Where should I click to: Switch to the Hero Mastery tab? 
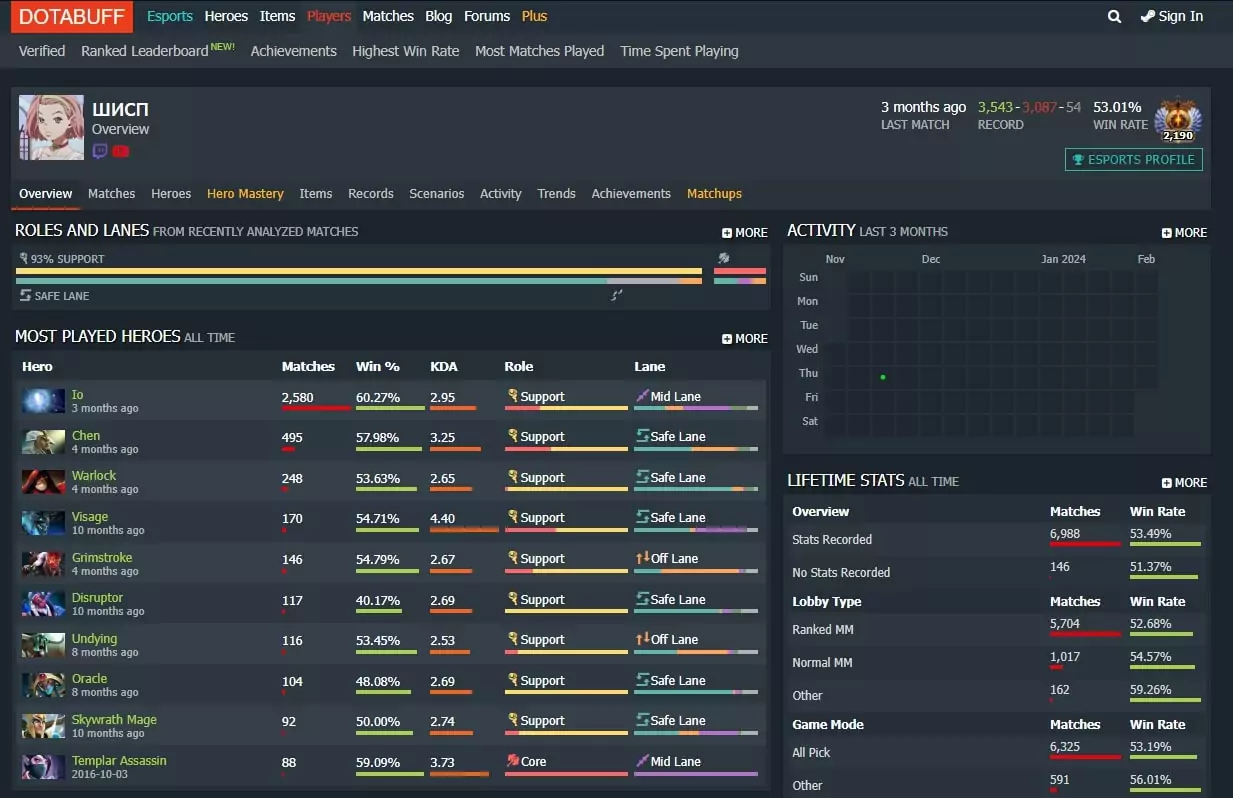245,194
